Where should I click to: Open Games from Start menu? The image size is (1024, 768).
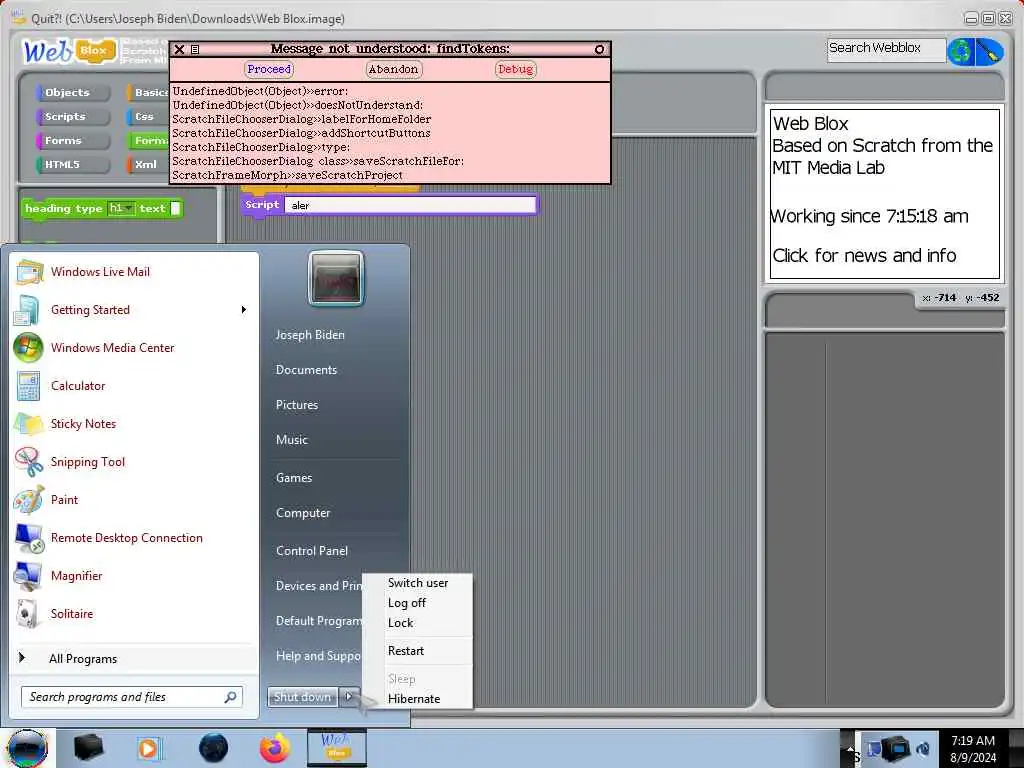pyautogui.click(x=294, y=478)
